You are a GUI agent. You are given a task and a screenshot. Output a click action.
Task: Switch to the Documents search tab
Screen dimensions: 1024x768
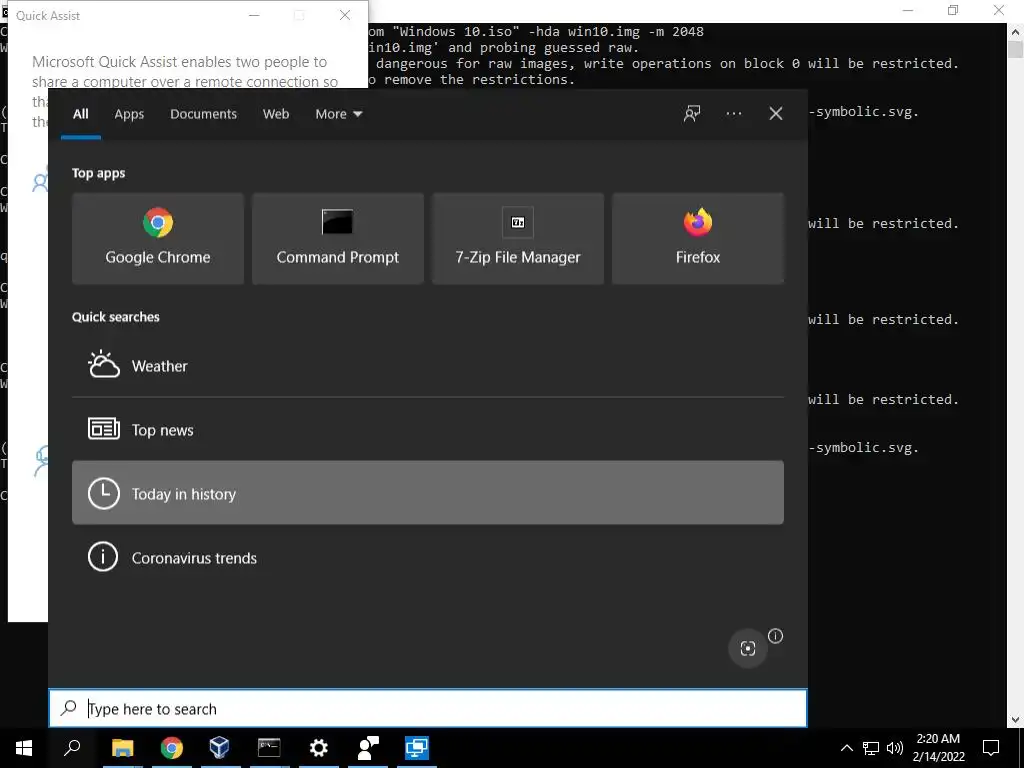203,114
